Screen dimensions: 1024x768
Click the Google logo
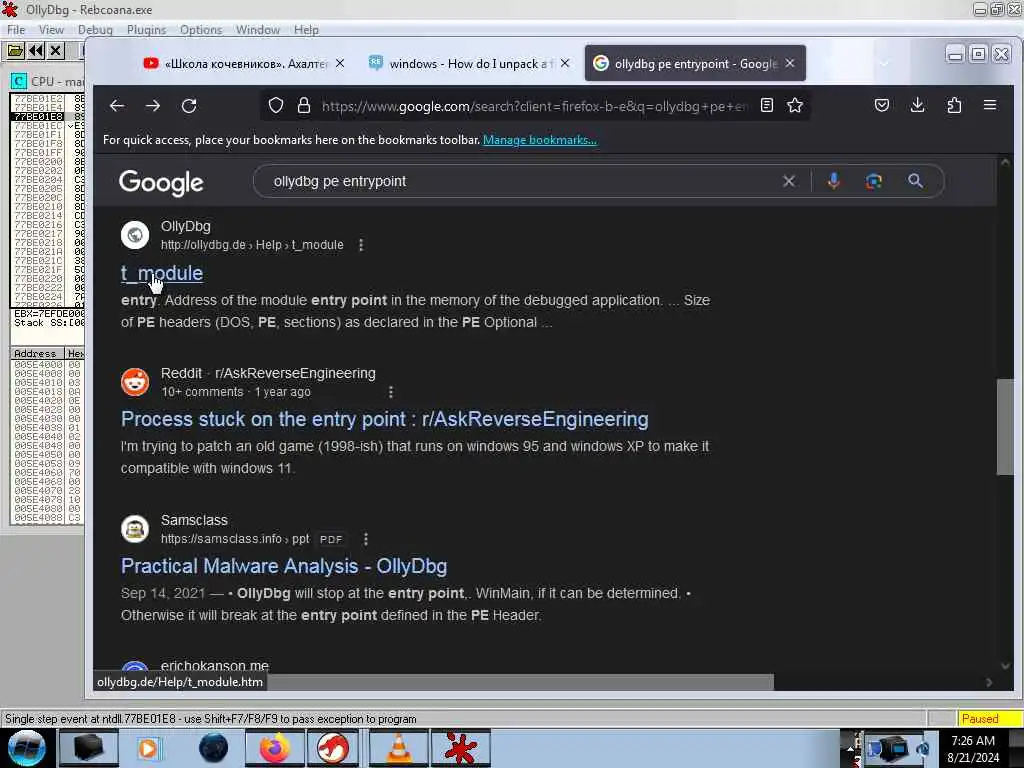pos(161,183)
